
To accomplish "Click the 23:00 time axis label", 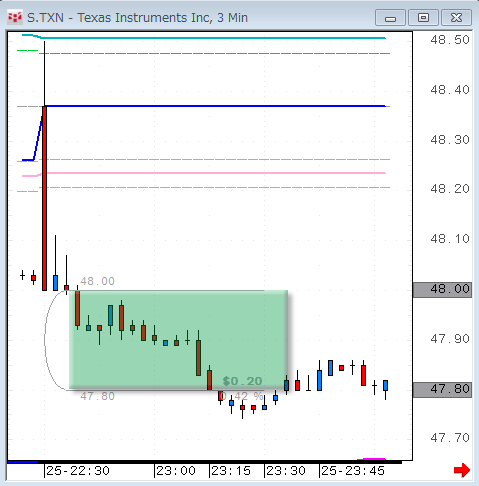I will click(176, 471).
